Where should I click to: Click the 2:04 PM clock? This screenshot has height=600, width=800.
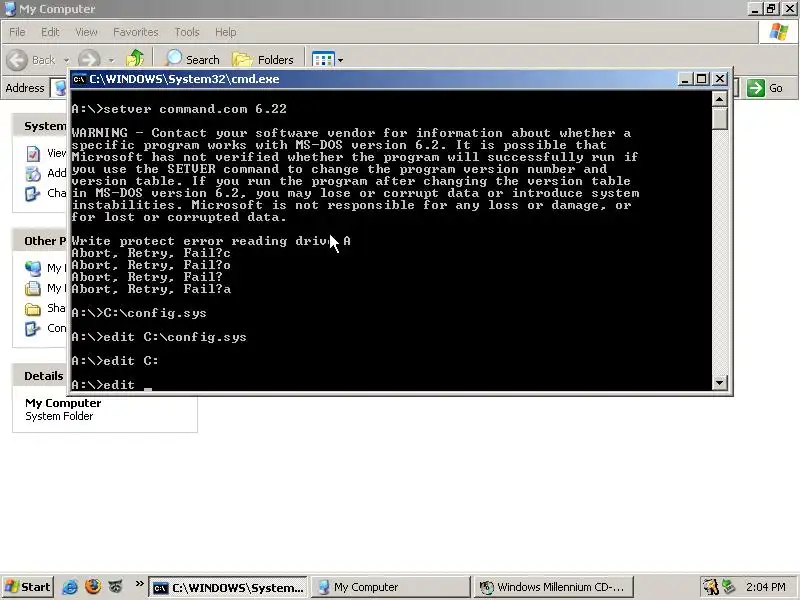(x=765, y=587)
